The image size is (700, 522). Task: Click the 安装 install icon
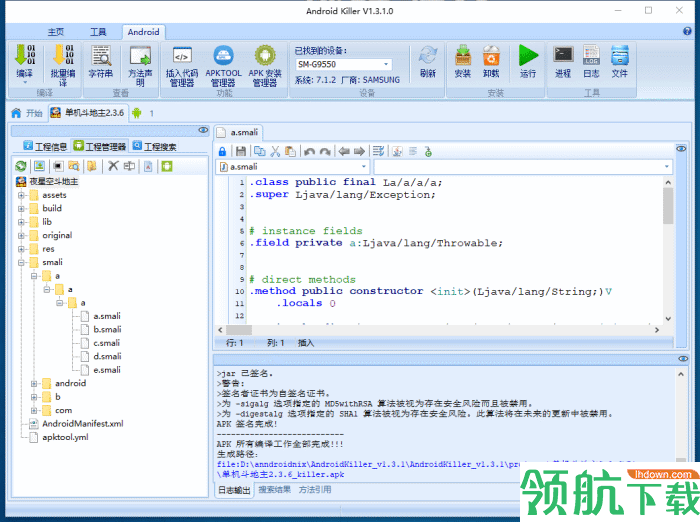[463, 55]
